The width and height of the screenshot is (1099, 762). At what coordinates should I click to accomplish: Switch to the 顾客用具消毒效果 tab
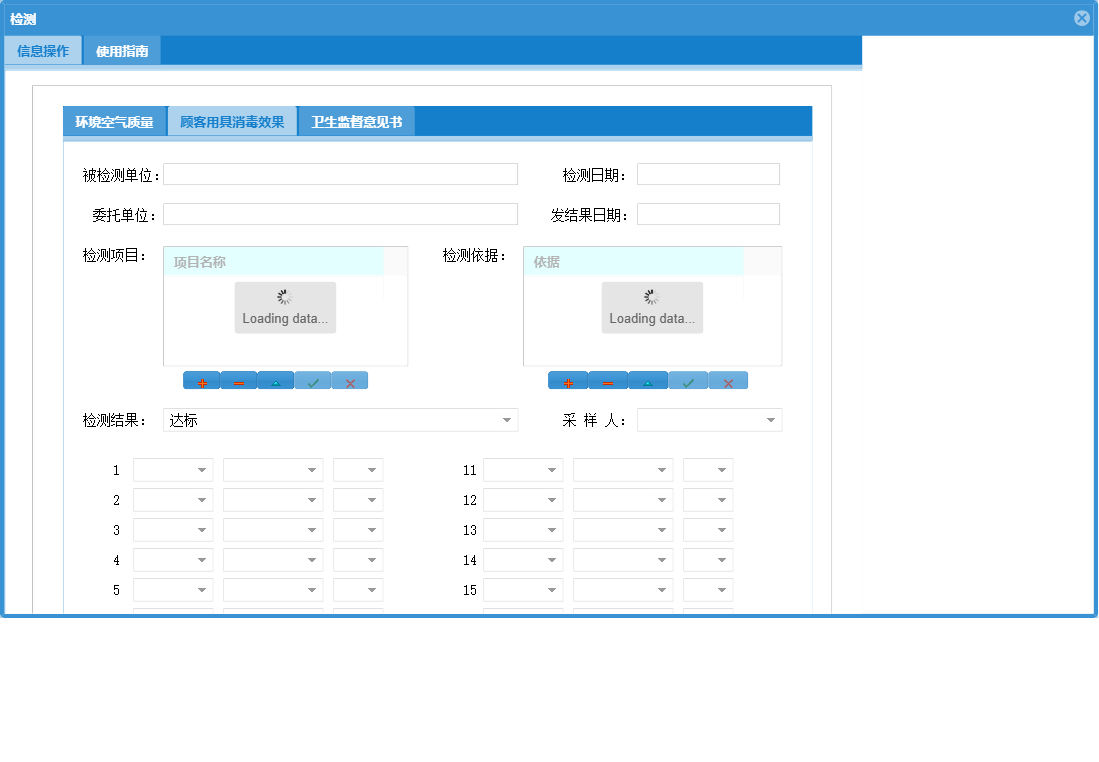pyautogui.click(x=232, y=120)
